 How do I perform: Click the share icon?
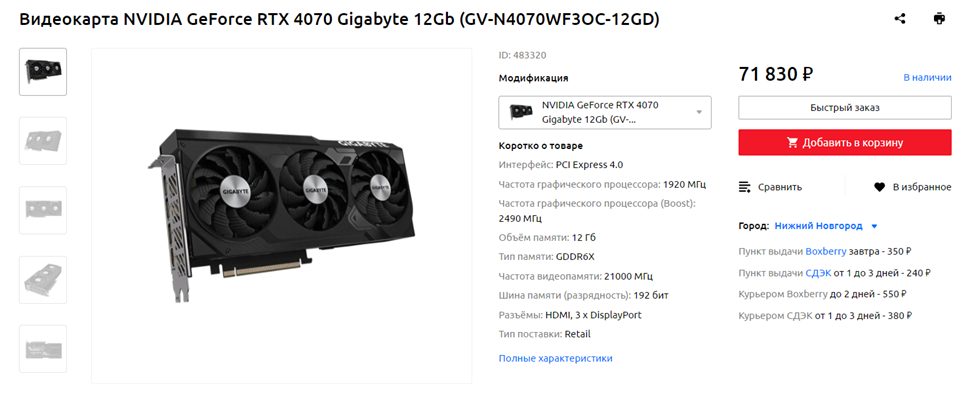click(899, 19)
